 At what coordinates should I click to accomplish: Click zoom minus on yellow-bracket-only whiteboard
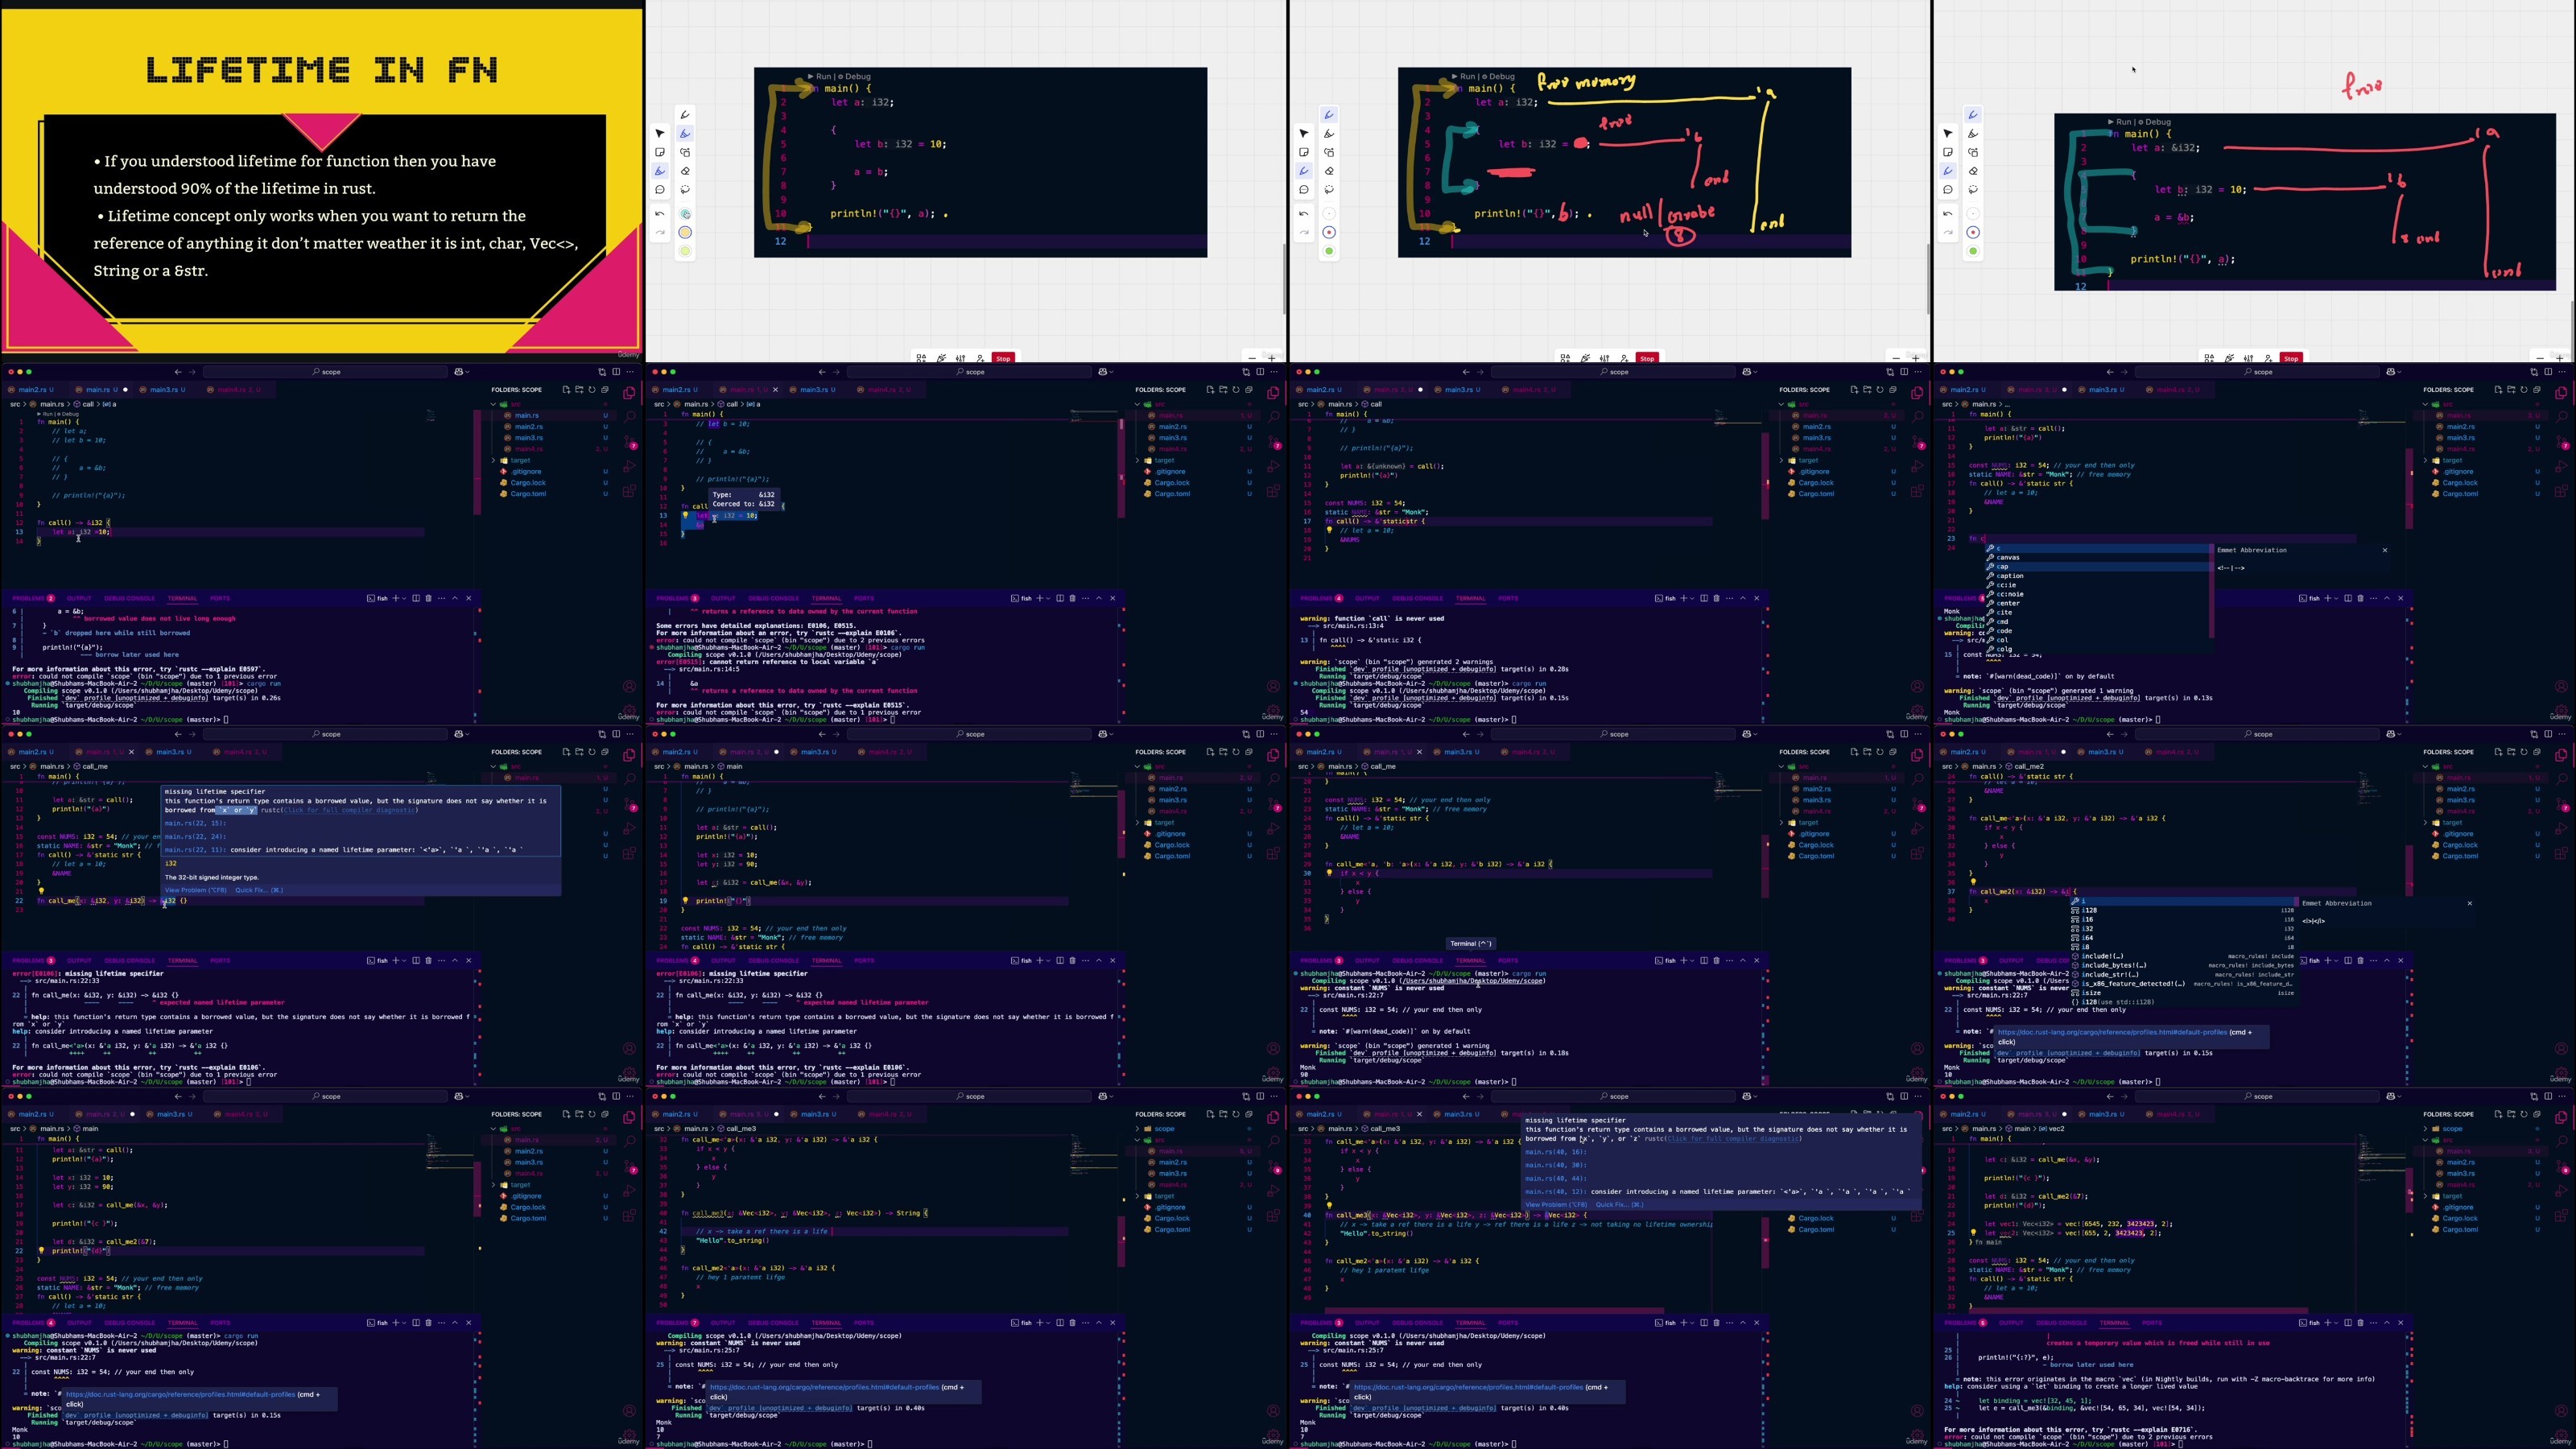(x=1252, y=358)
